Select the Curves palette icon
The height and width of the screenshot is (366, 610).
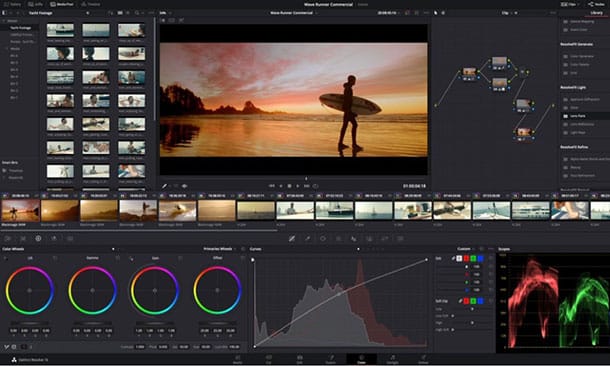point(292,238)
